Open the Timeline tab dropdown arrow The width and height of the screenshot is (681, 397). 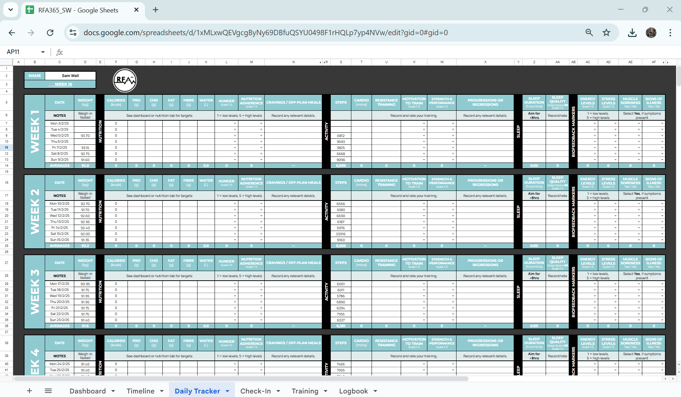(162, 391)
